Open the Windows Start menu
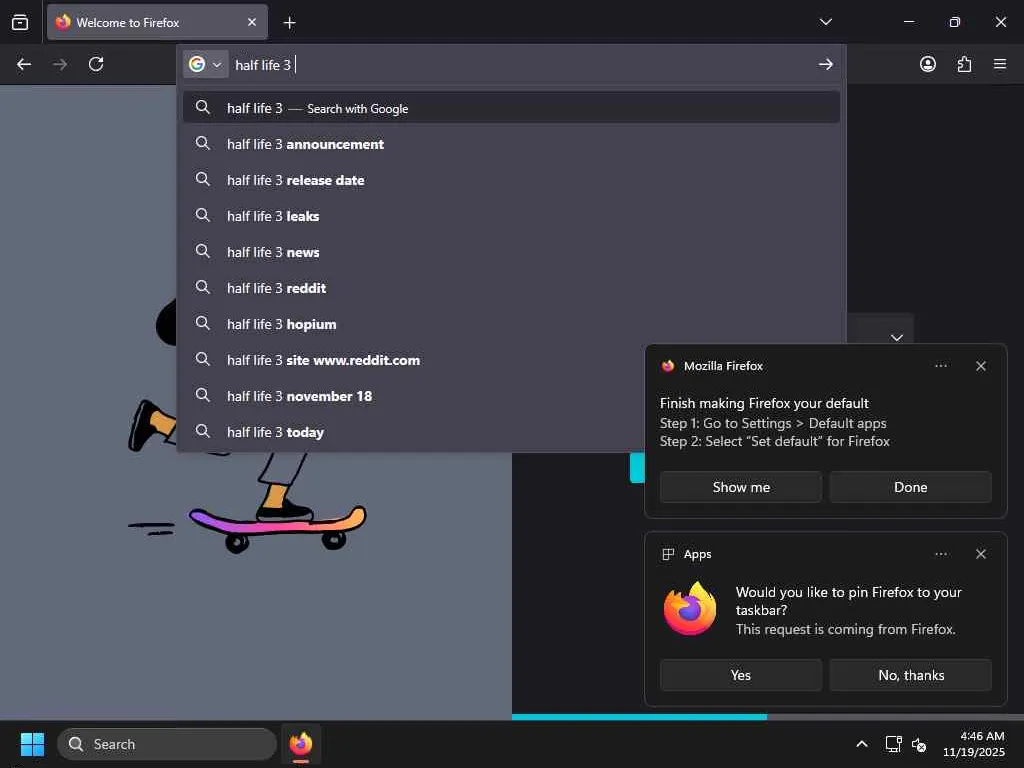Viewport: 1024px width, 768px height. 32,744
